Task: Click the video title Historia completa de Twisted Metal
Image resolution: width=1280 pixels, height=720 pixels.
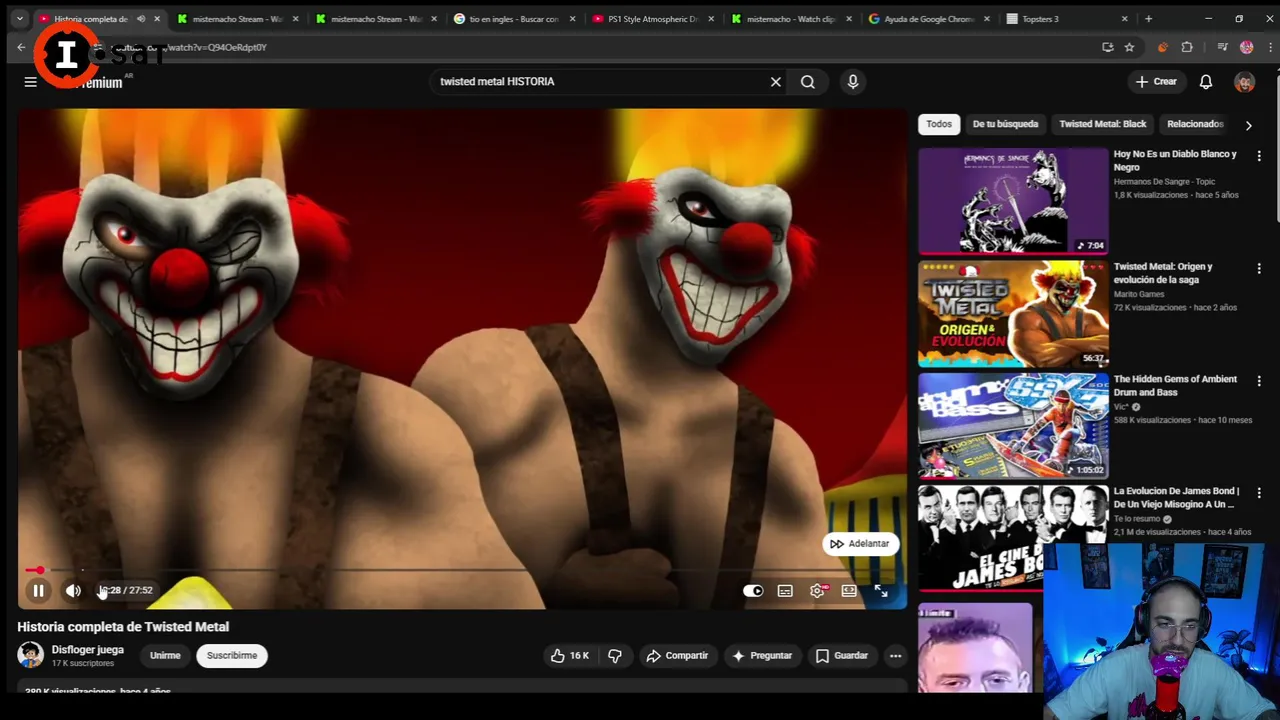Action: coord(123,627)
